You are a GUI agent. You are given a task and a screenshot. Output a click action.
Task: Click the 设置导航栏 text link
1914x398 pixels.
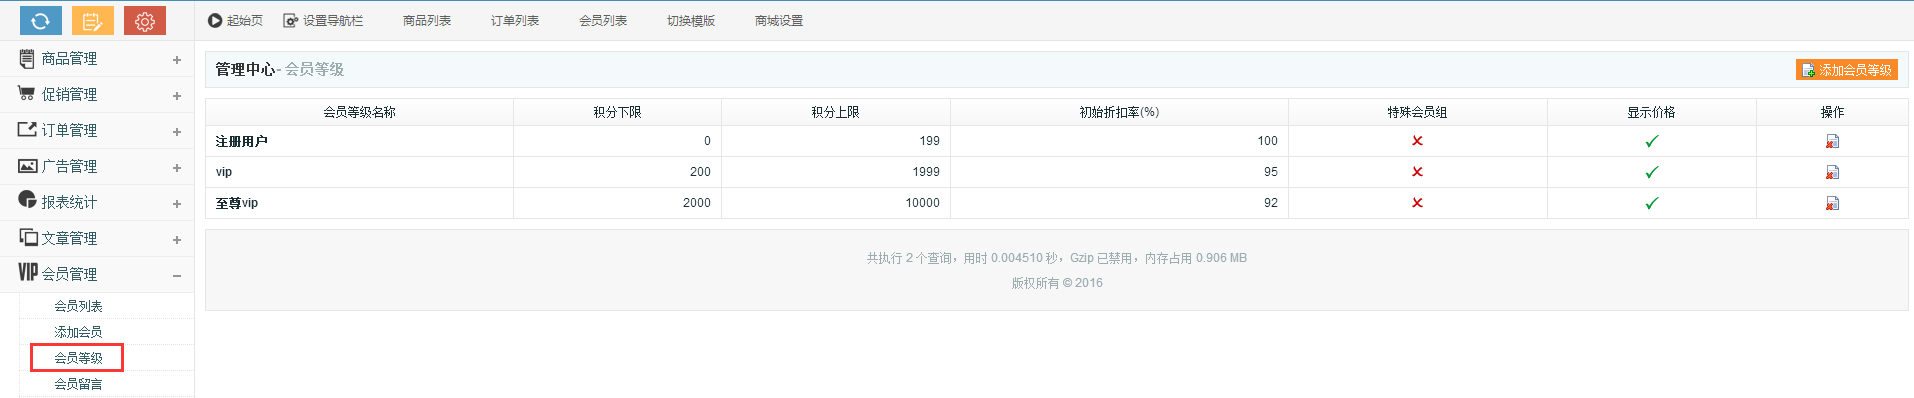[333, 20]
